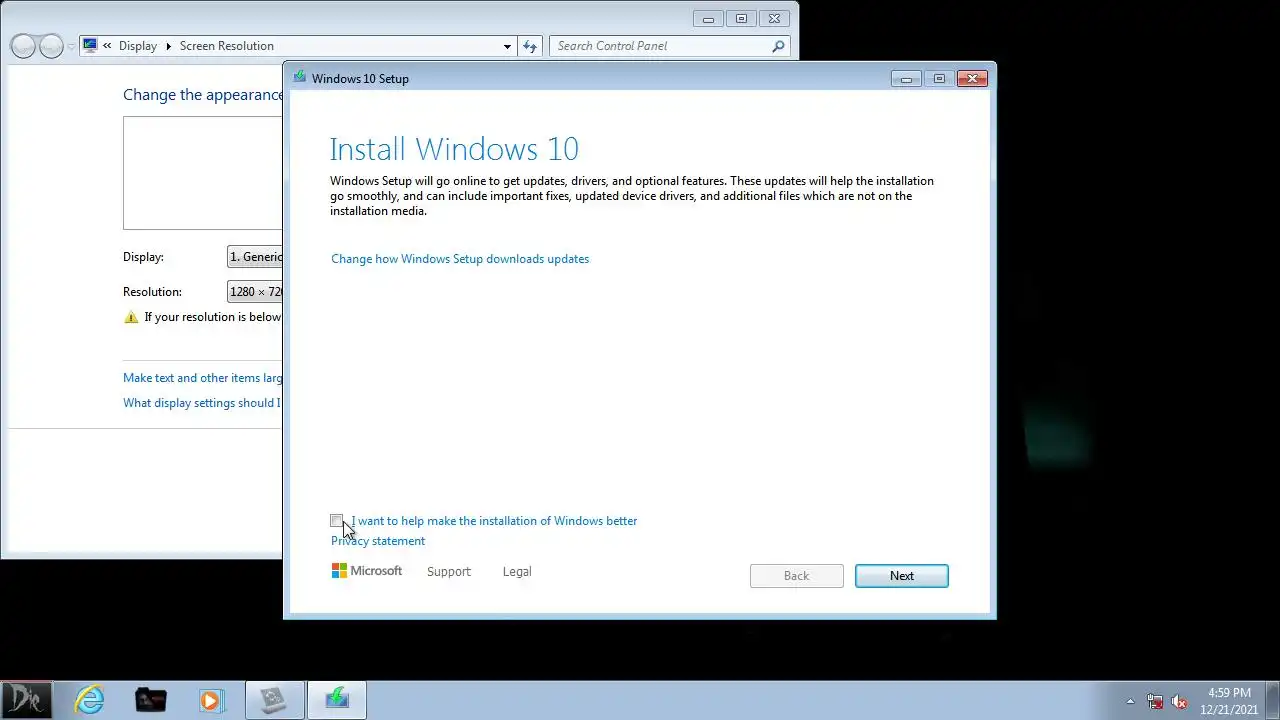This screenshot has height=720, width=1280.
Task: Expand the address bar history dropdown
Action: pyautogui.click(x=507, y=46)
